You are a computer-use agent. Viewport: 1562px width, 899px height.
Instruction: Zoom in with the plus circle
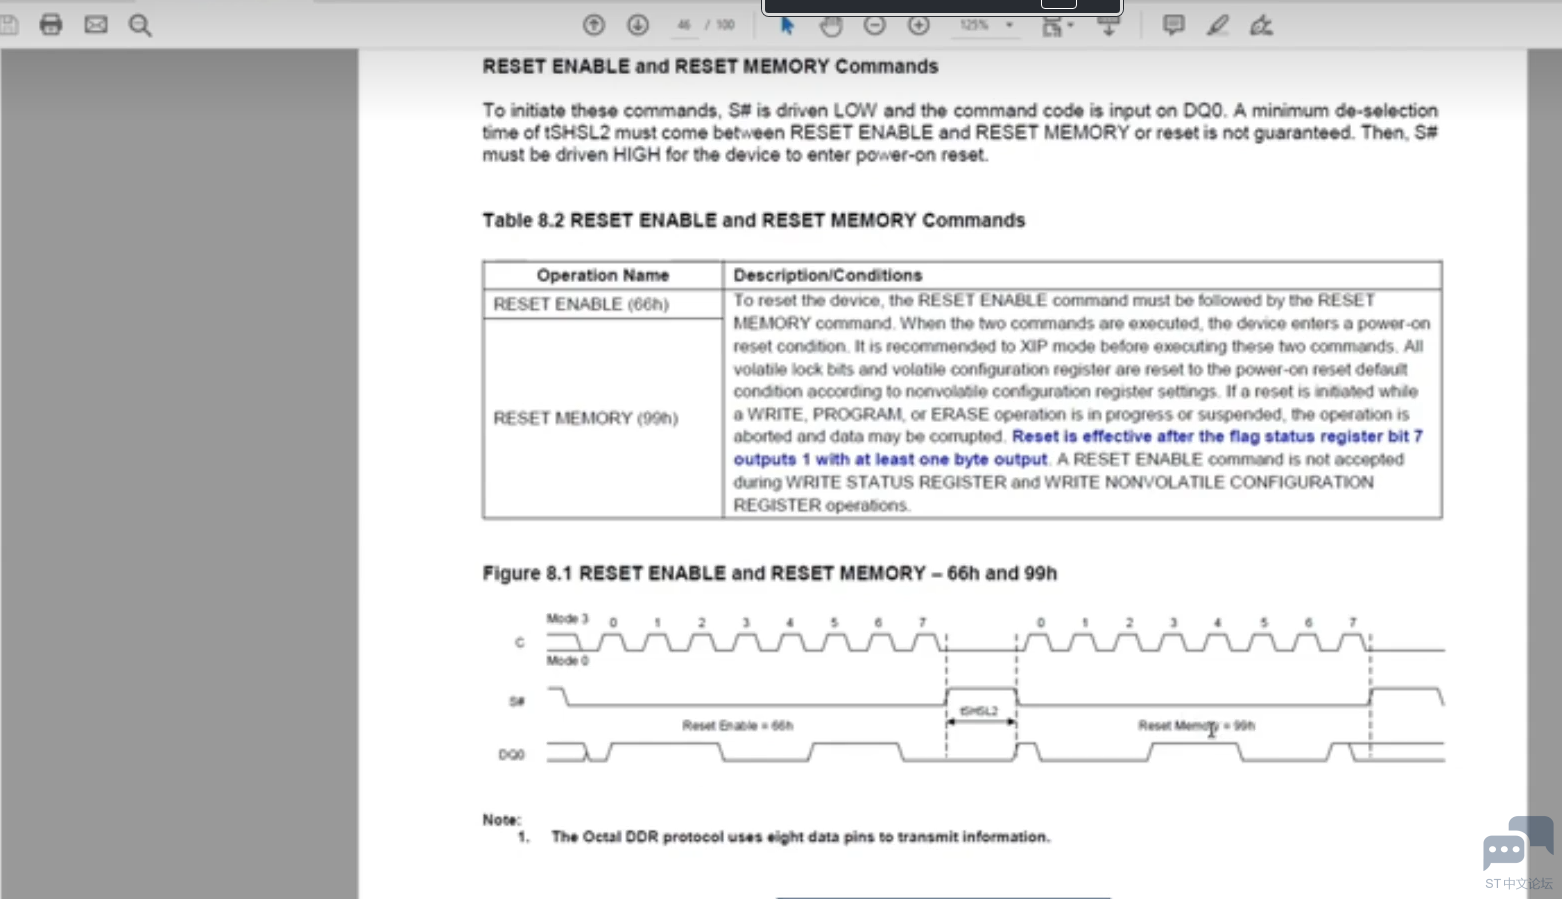point(919,25)
